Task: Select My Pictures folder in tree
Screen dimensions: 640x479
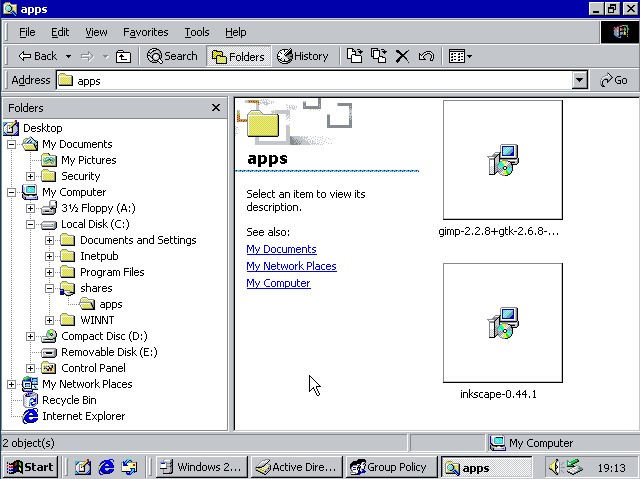Action: coord(89,160)
